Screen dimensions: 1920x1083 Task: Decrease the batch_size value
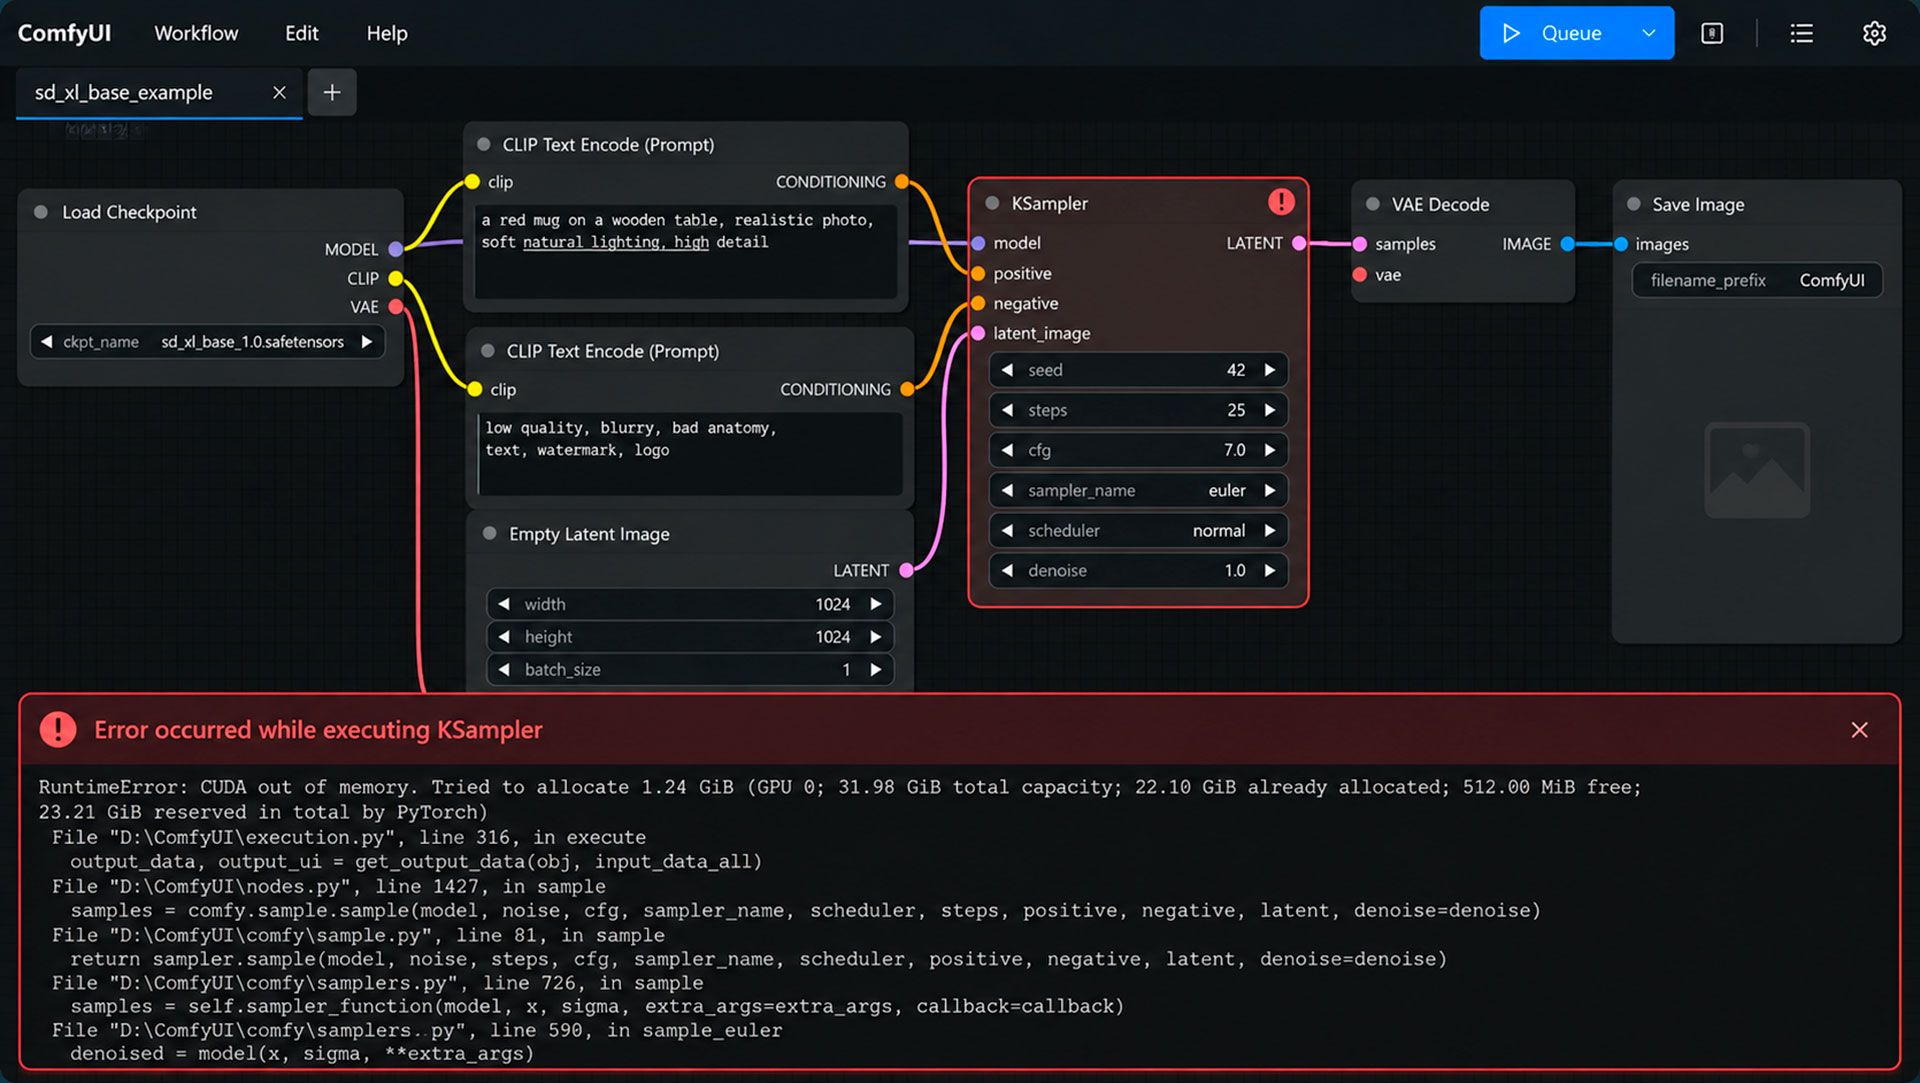(504, 670)
